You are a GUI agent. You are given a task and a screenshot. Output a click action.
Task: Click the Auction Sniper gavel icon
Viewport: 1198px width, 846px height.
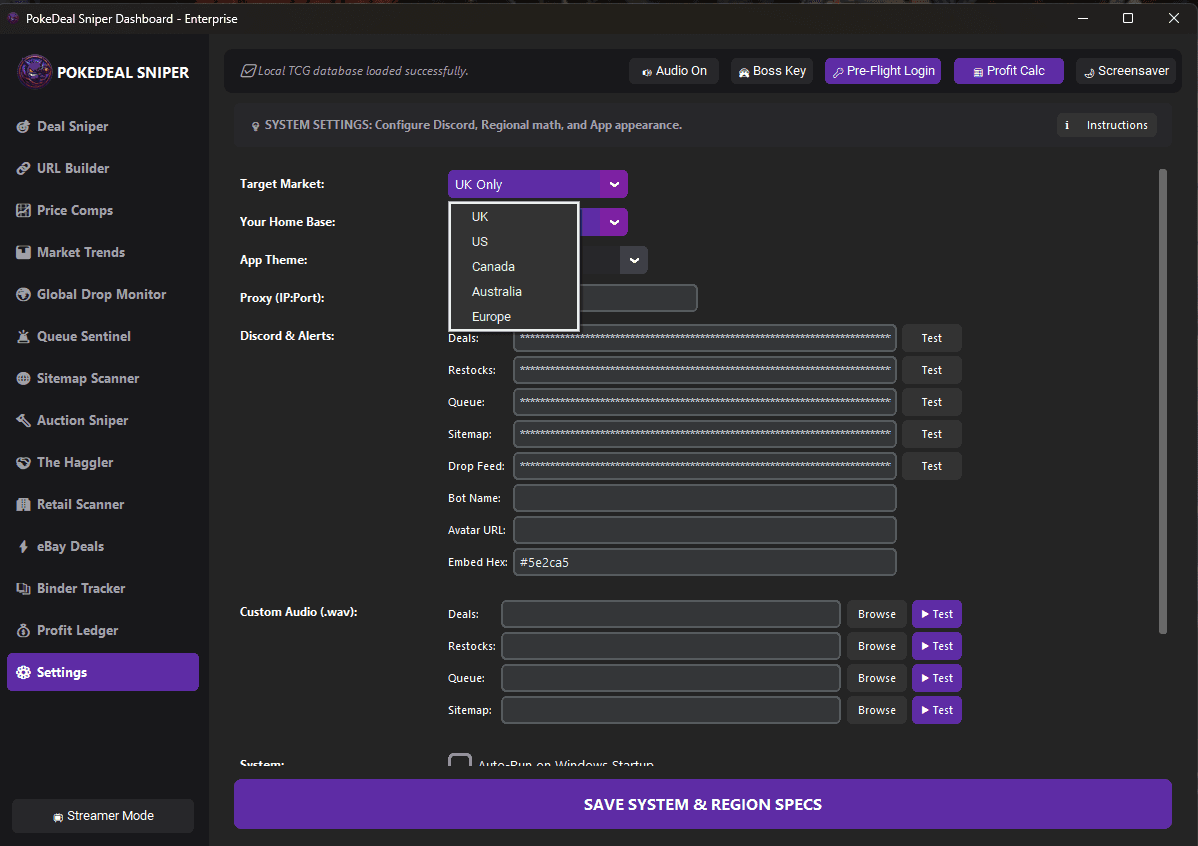tap(24, 421)
